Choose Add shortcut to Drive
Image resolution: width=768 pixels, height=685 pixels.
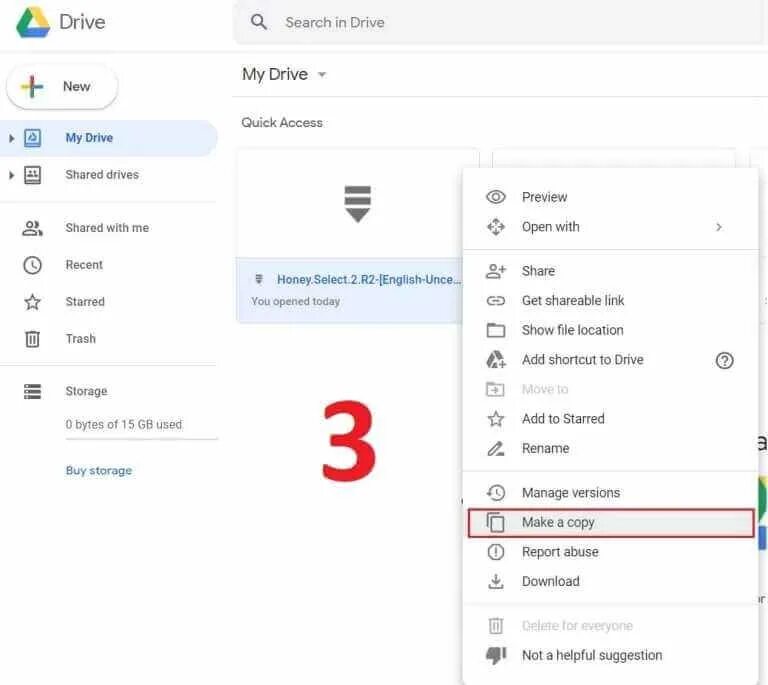(x=610, y=359)
